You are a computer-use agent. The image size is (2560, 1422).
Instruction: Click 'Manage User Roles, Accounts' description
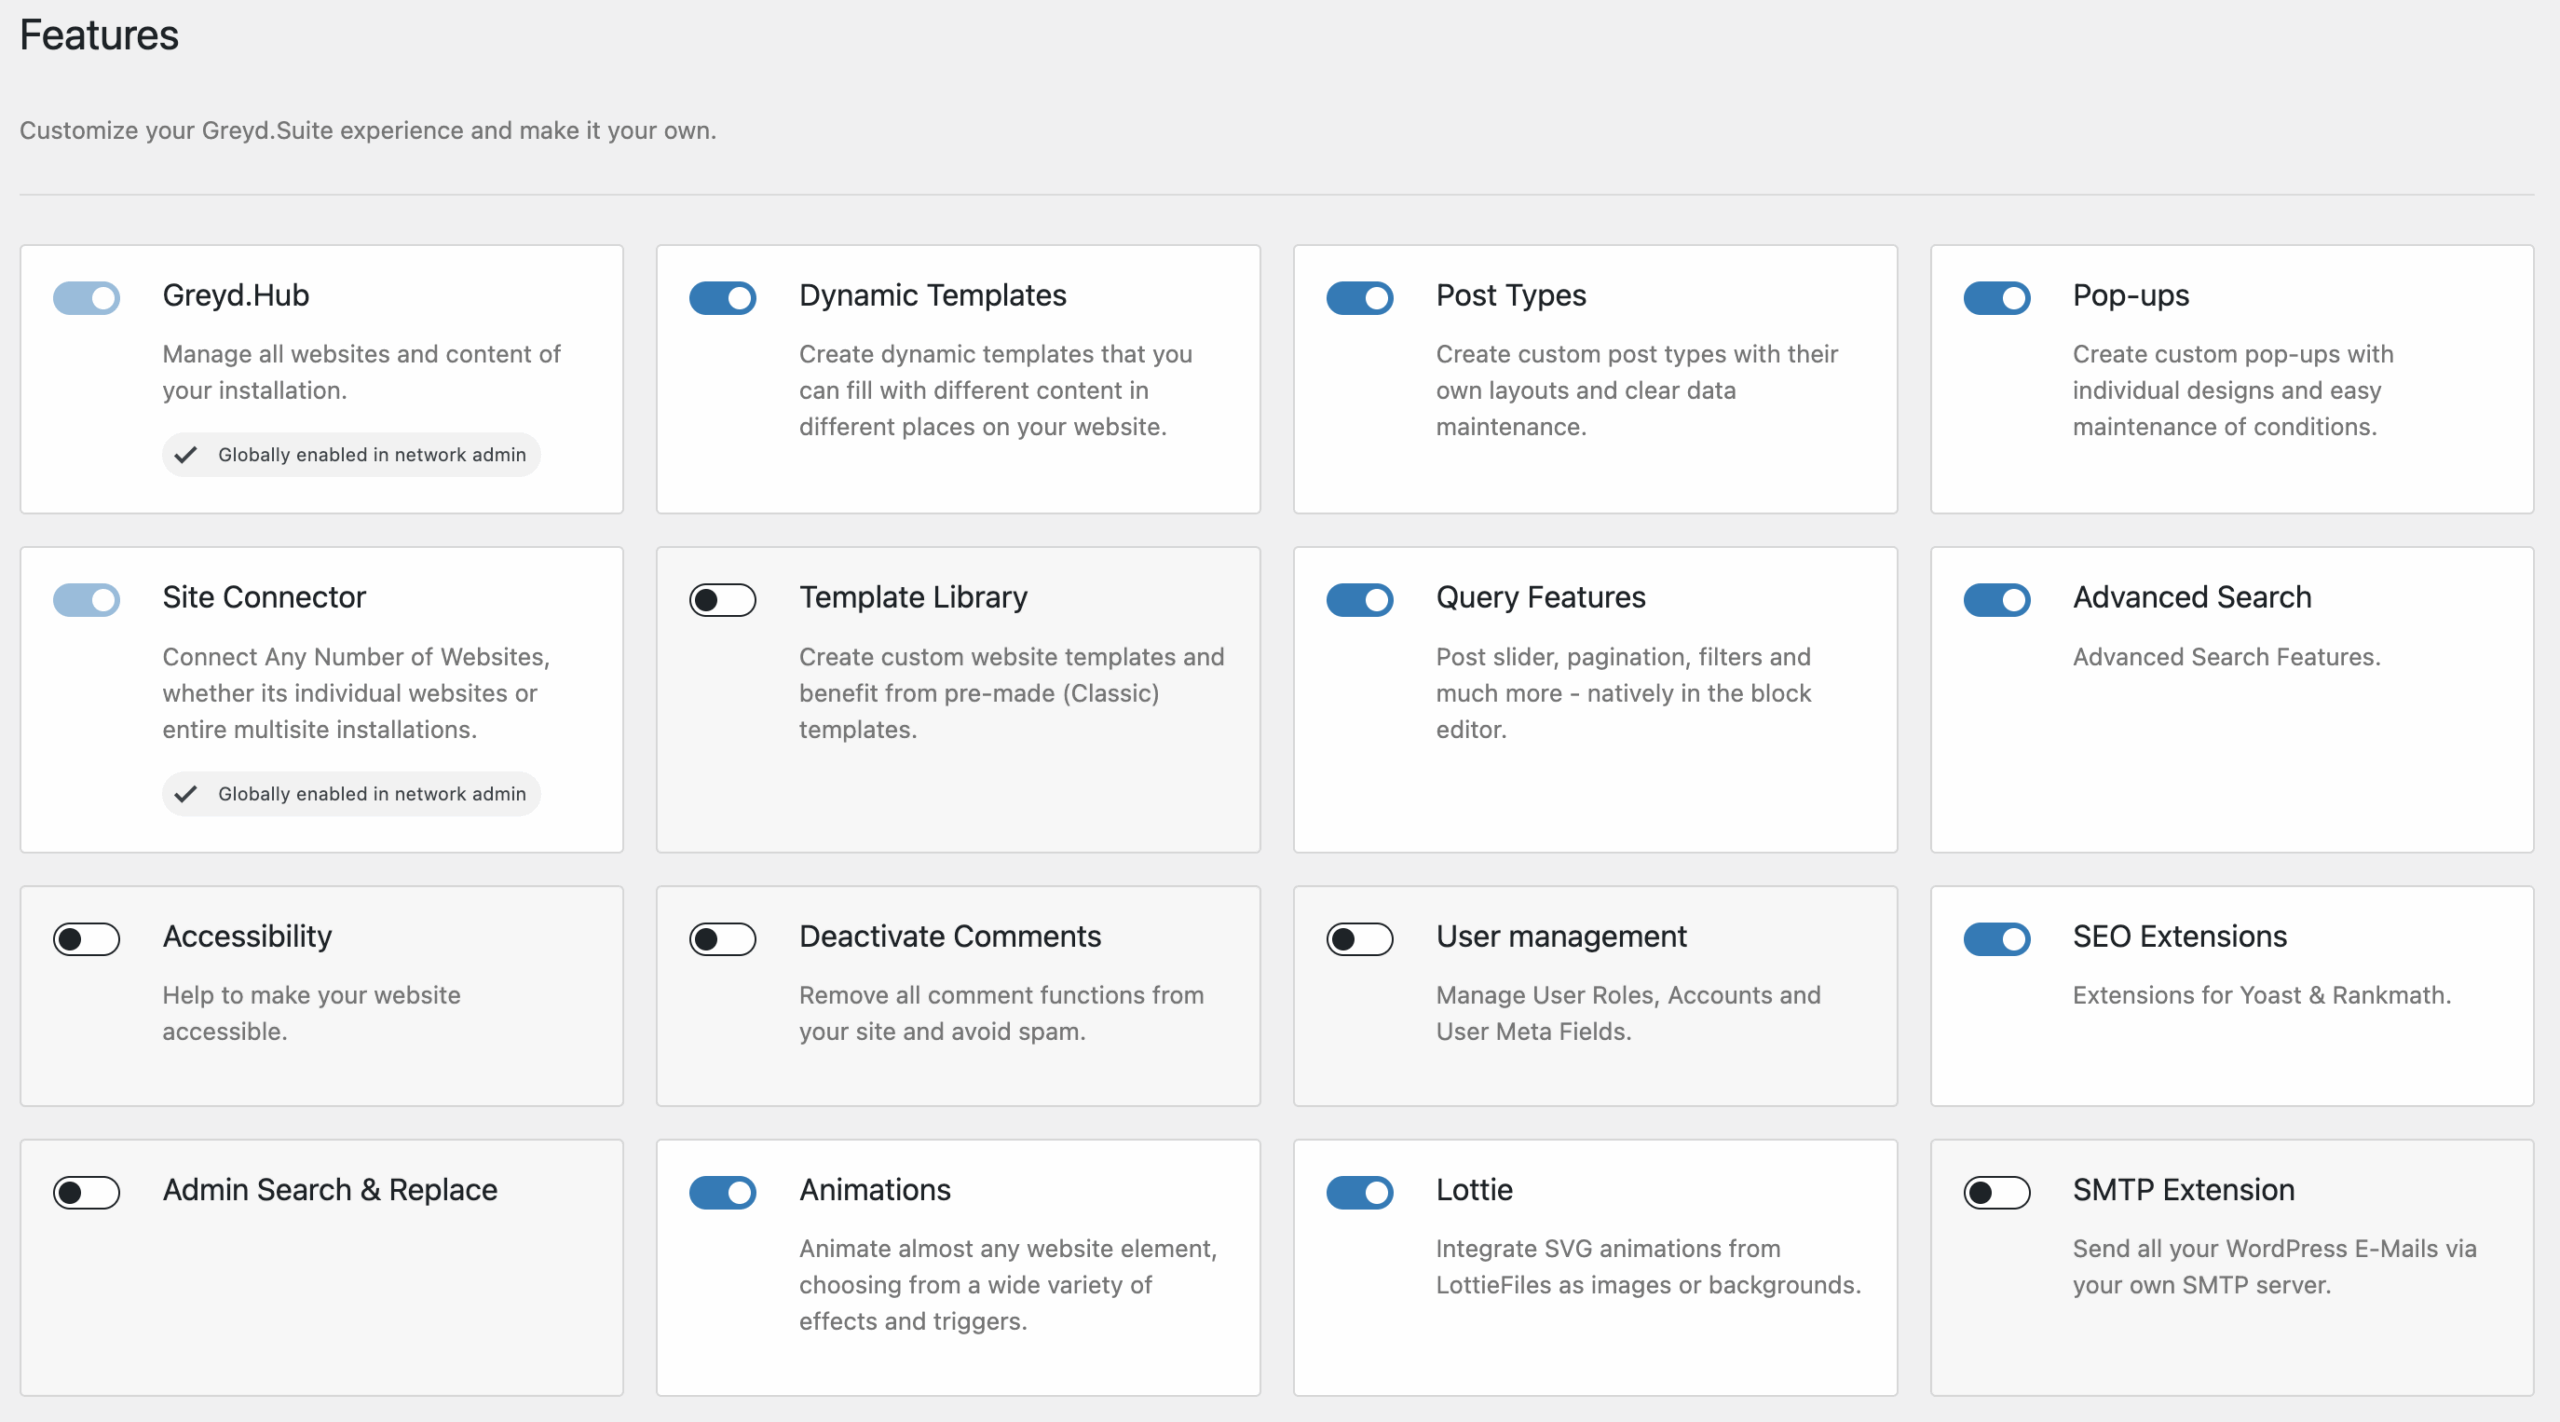click(x=1628, y=1014)
